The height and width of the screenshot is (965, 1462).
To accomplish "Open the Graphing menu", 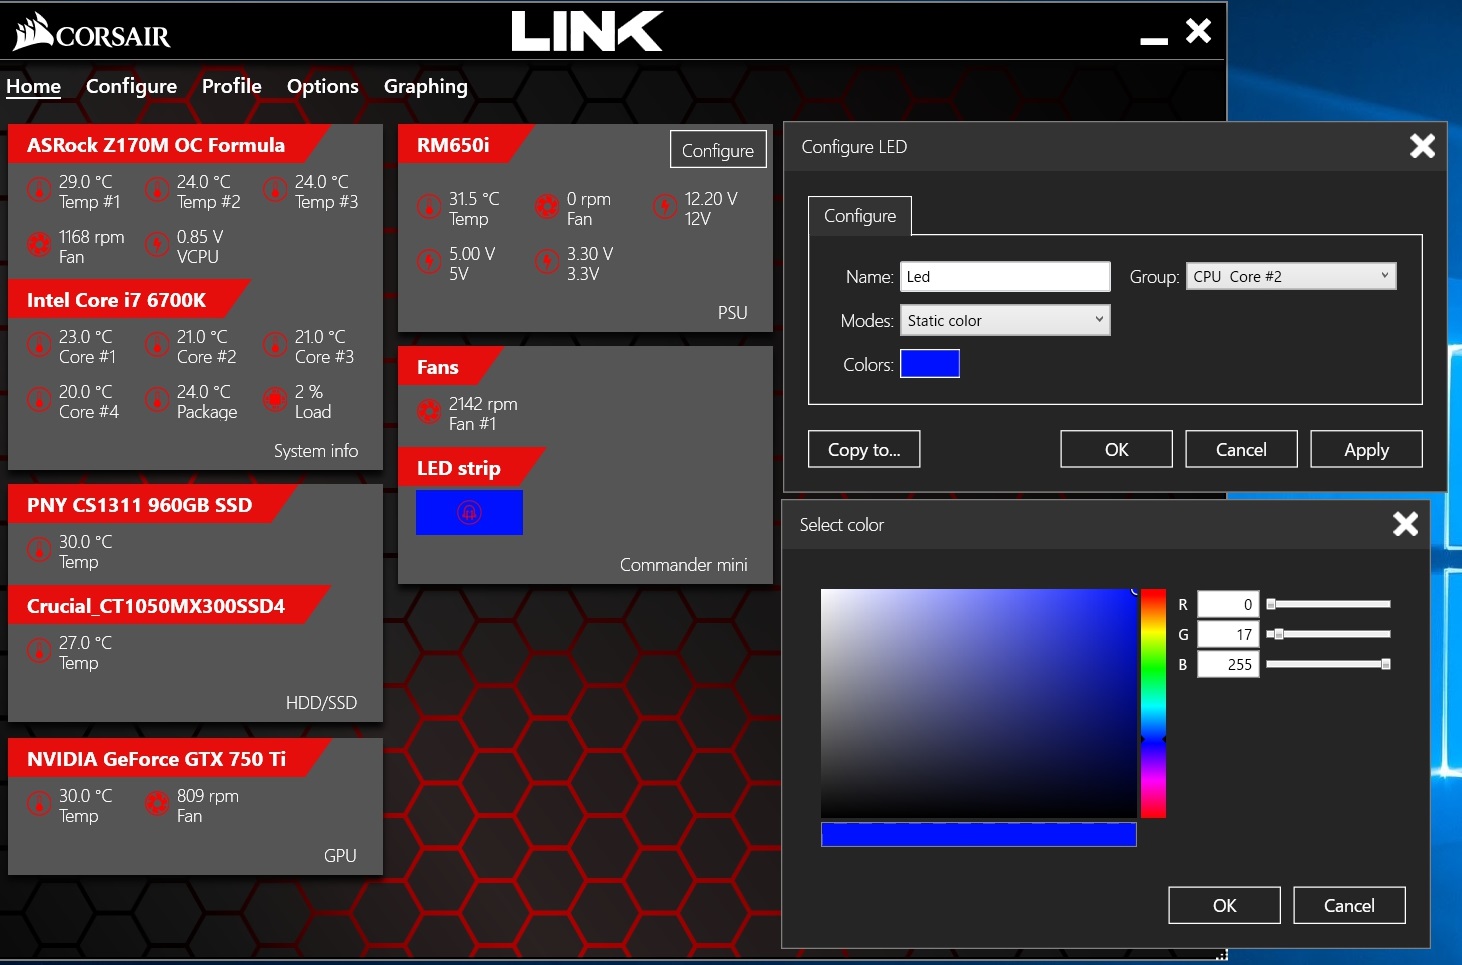I will (x=425, y=86).
